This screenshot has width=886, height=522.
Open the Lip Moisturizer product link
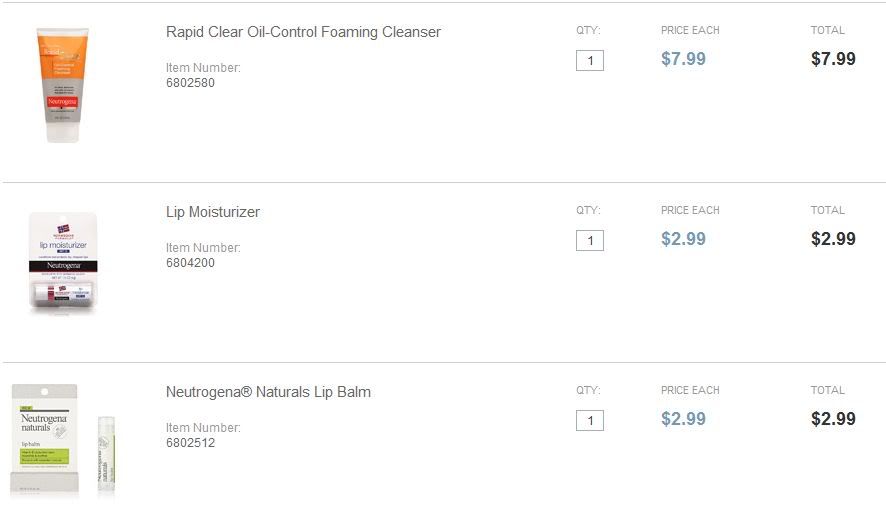point(213,212)
